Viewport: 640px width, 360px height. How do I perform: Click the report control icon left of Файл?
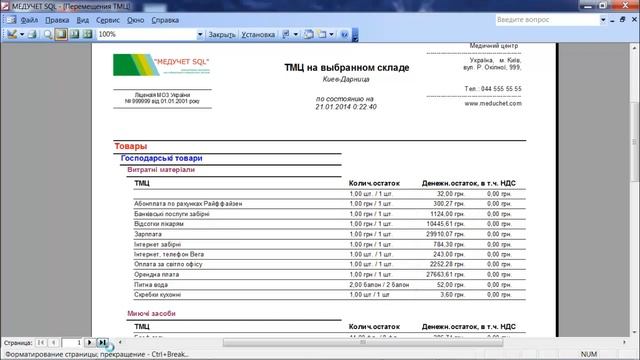11,20
